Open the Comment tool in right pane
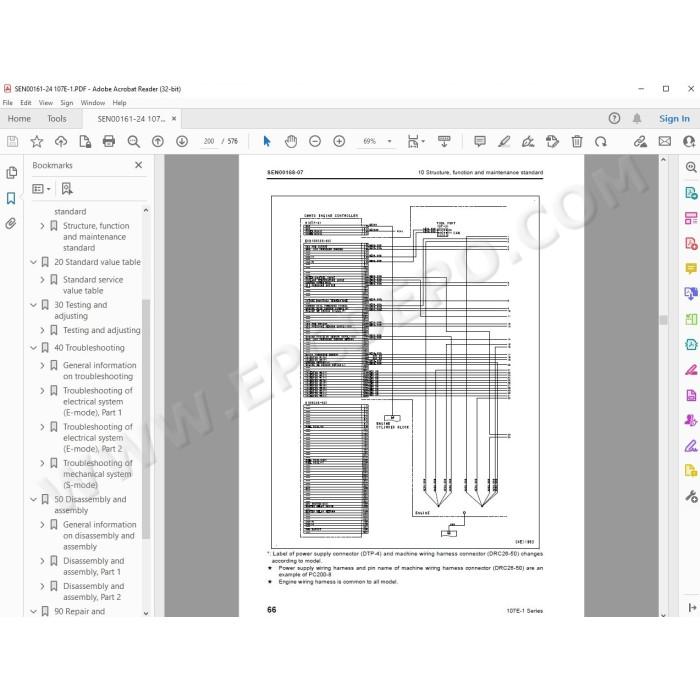 coord(691,268)
